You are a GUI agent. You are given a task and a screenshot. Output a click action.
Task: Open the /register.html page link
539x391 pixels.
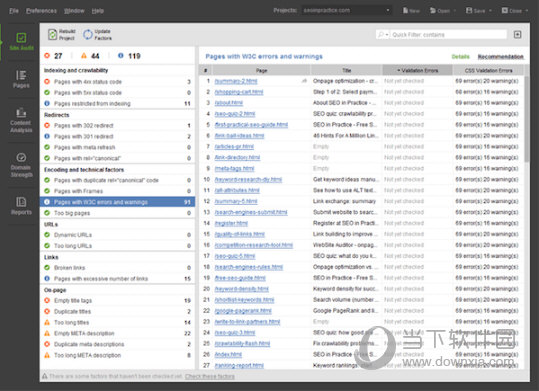(231, 223)
